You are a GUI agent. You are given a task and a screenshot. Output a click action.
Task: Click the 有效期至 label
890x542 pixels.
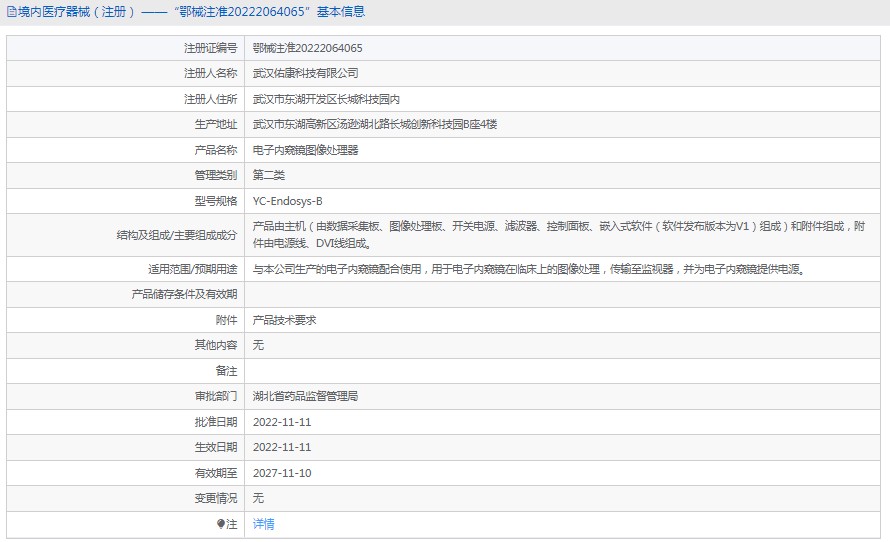(216, 473)
